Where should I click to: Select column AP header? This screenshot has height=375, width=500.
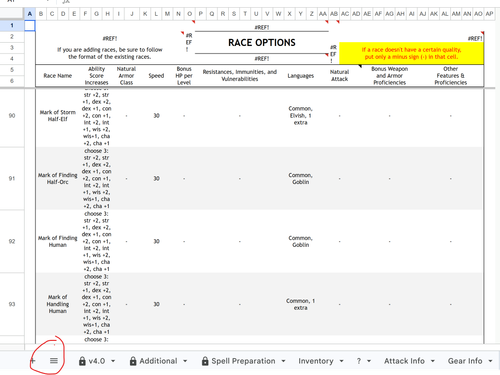pyautogui.click(x=489, y=14)
